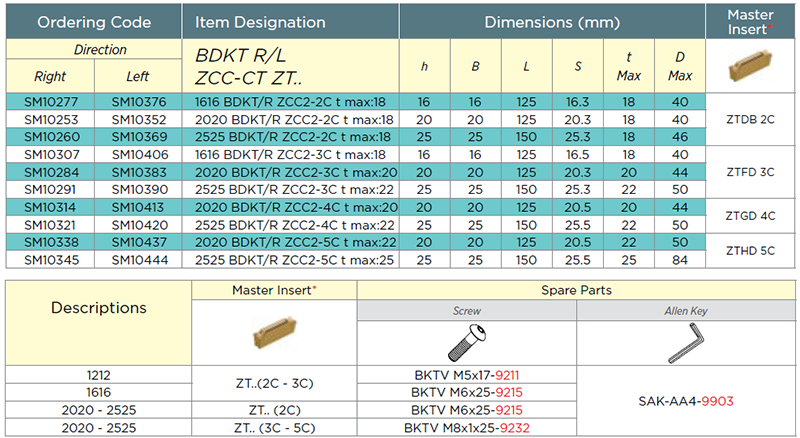Click item 2525 BDKT/R ZCC2-4C t max:22
The image size is (800, 438).
pos(294,225)
